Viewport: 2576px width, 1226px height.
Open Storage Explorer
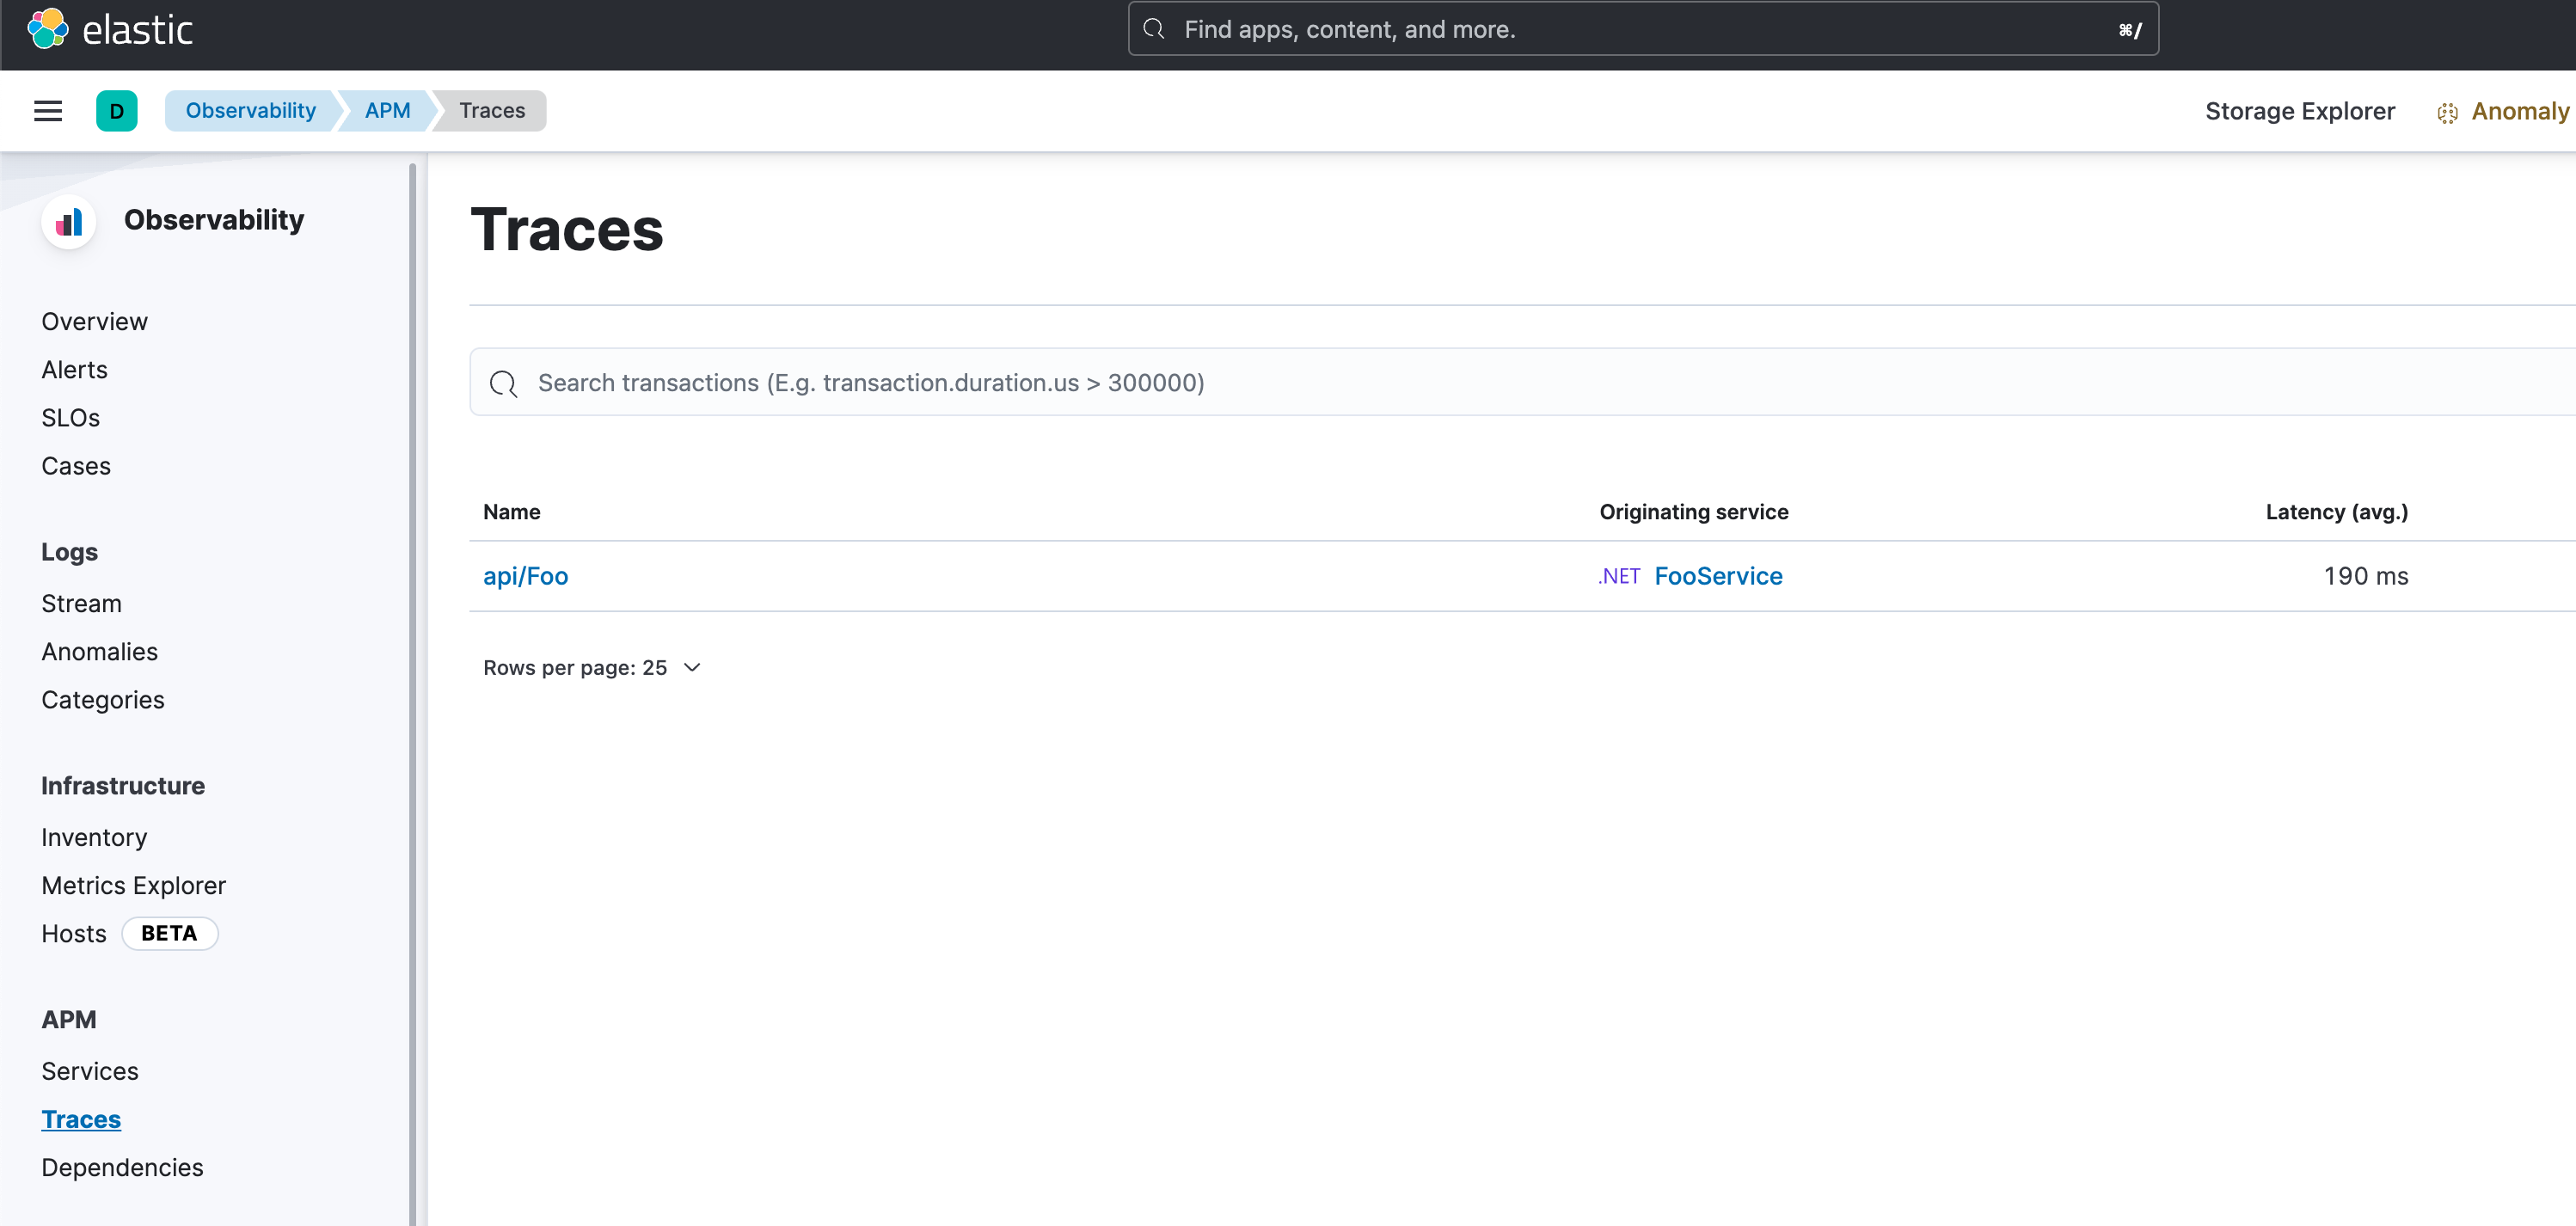[2299, 111]
